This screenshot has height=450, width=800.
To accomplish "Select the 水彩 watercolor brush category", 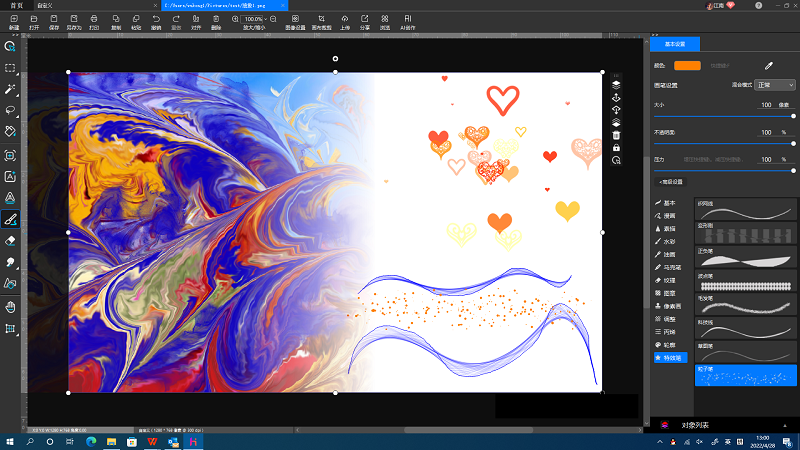I will tap(671, 241).
